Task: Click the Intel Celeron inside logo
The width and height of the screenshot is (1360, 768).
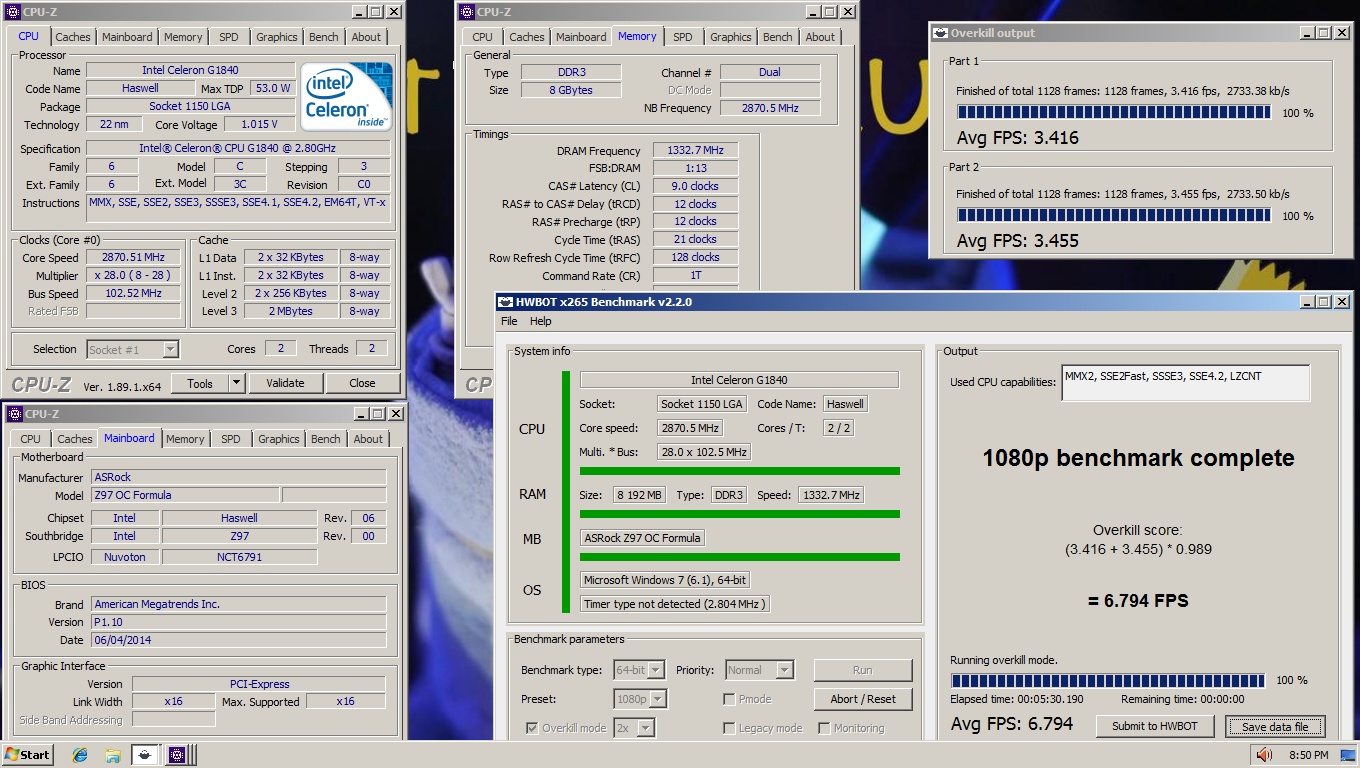Action: 347,97
